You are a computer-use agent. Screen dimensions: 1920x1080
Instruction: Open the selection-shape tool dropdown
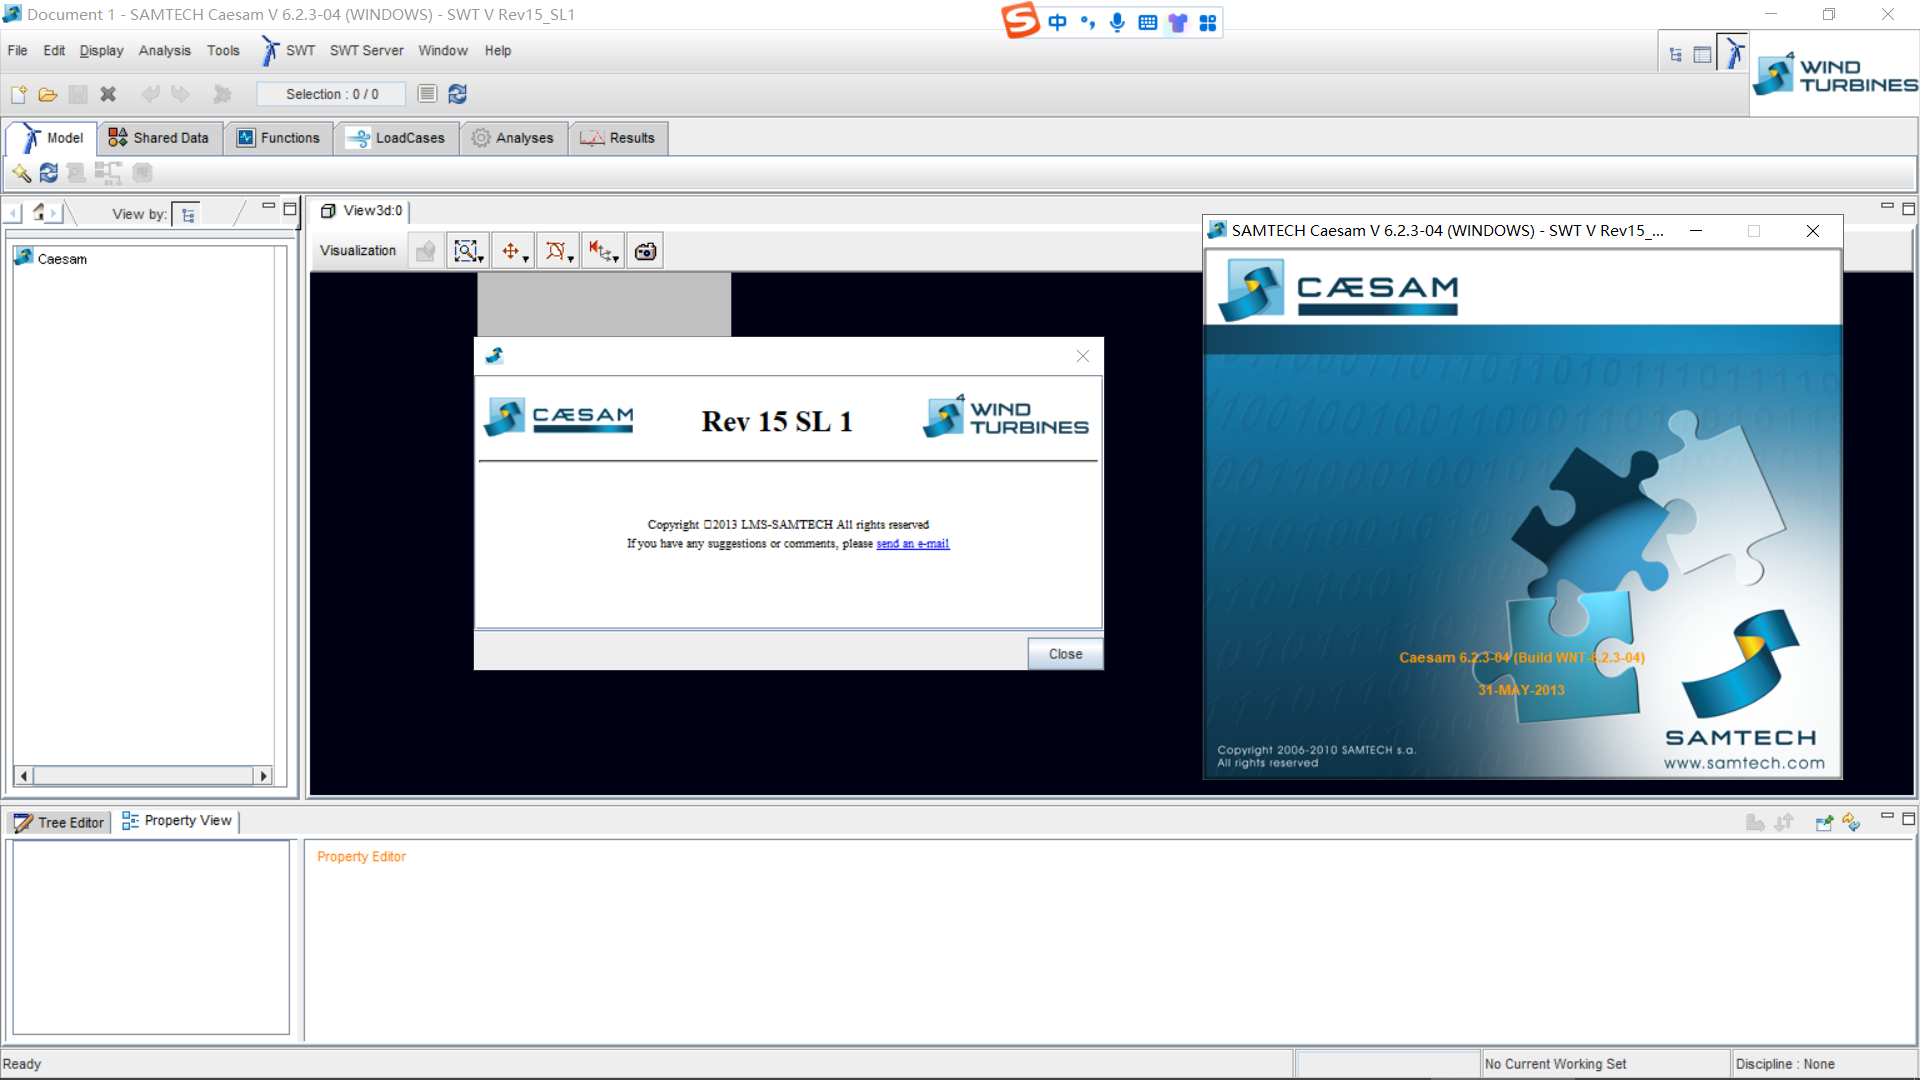(558, 251)
